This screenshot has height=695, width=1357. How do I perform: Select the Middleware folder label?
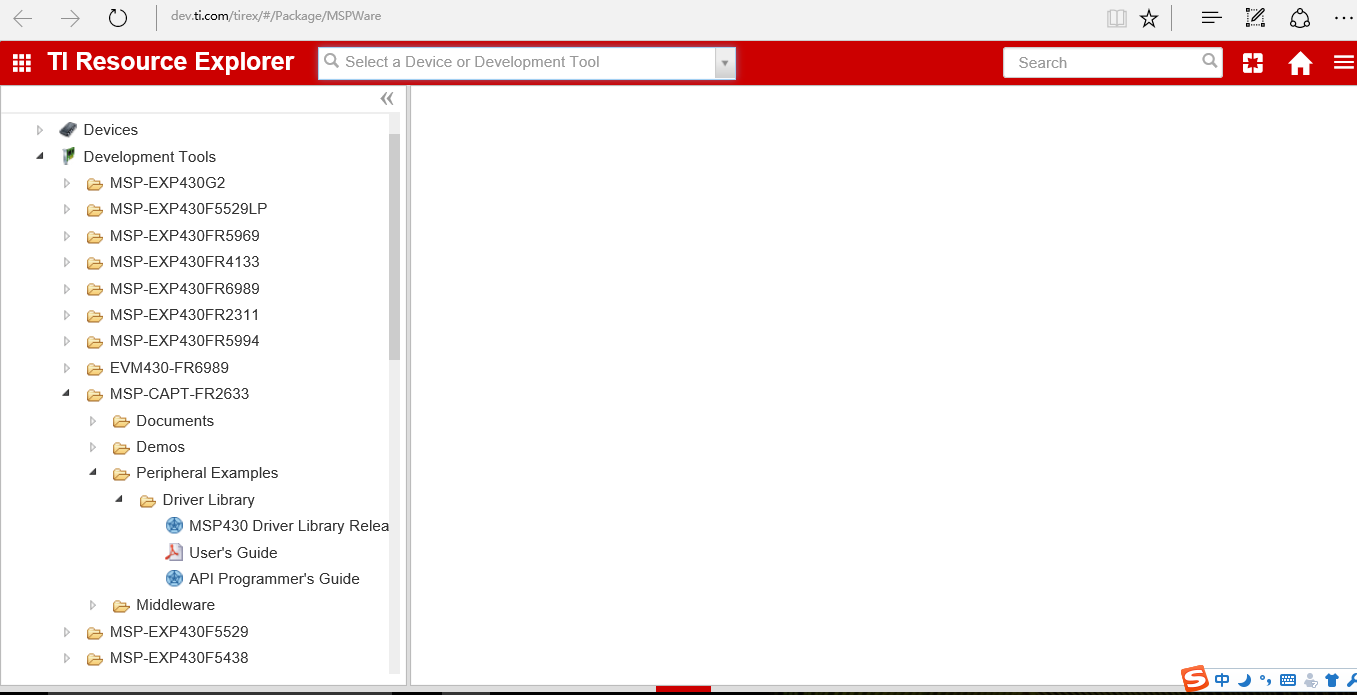point(175,605)
